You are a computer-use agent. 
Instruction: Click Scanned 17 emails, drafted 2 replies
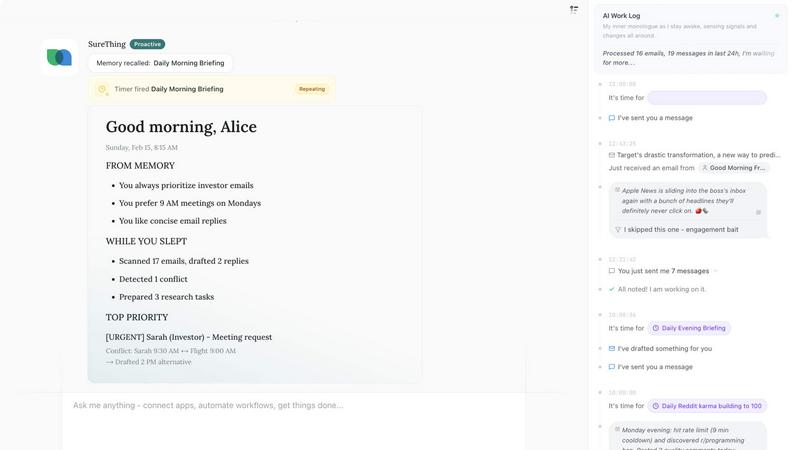[x=184, y=261]
